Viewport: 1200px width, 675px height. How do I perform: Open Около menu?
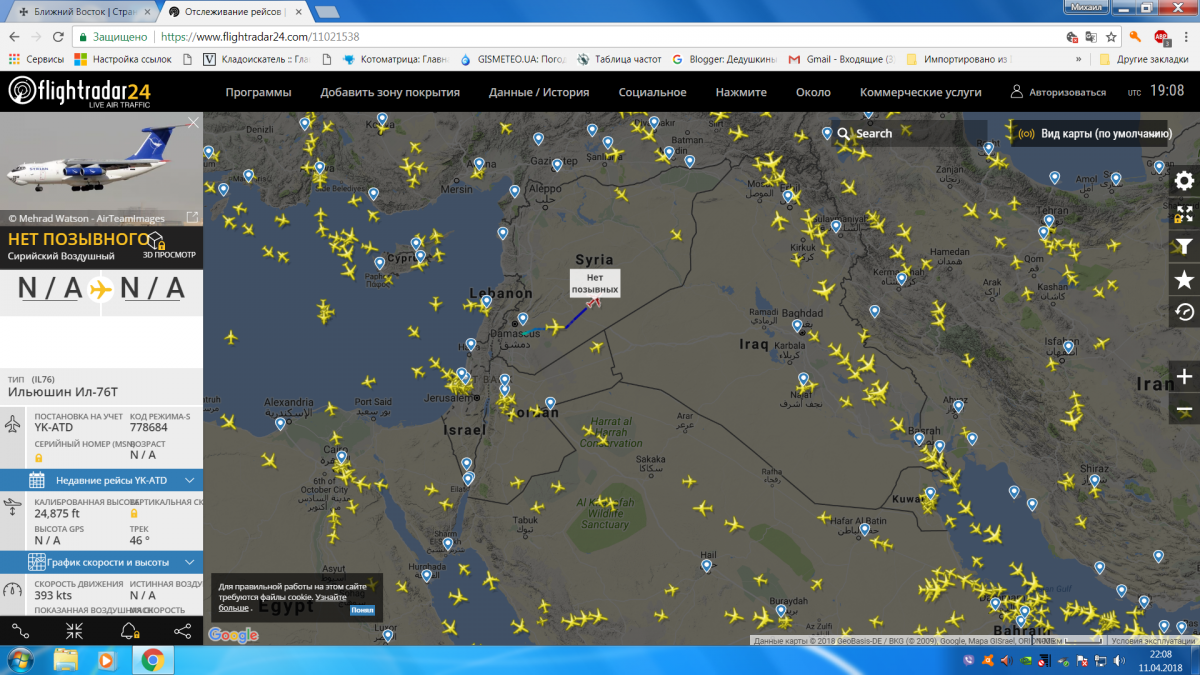tap(813, 92)
